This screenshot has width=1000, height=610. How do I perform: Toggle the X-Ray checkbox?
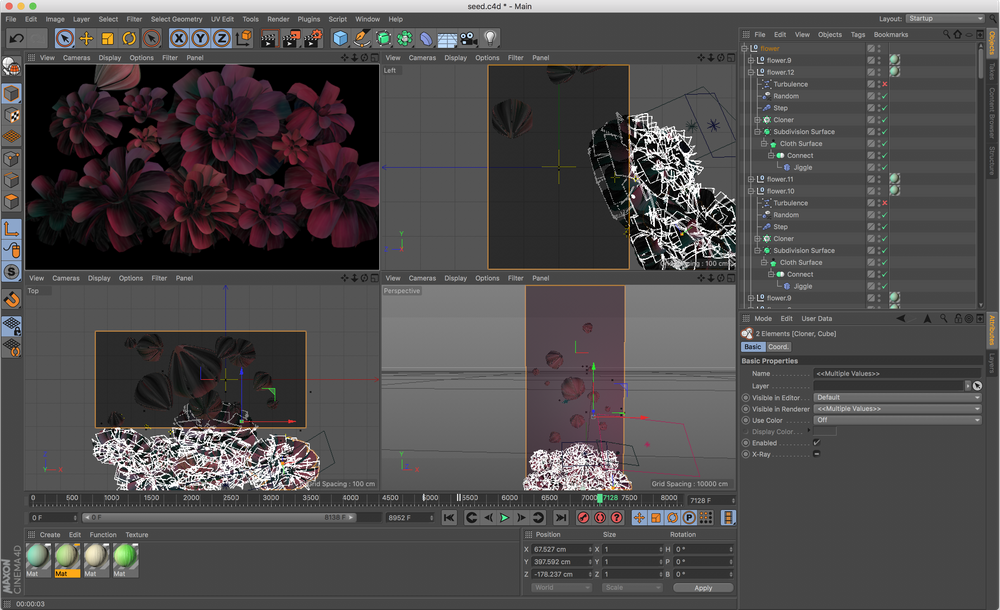(817, 454)
